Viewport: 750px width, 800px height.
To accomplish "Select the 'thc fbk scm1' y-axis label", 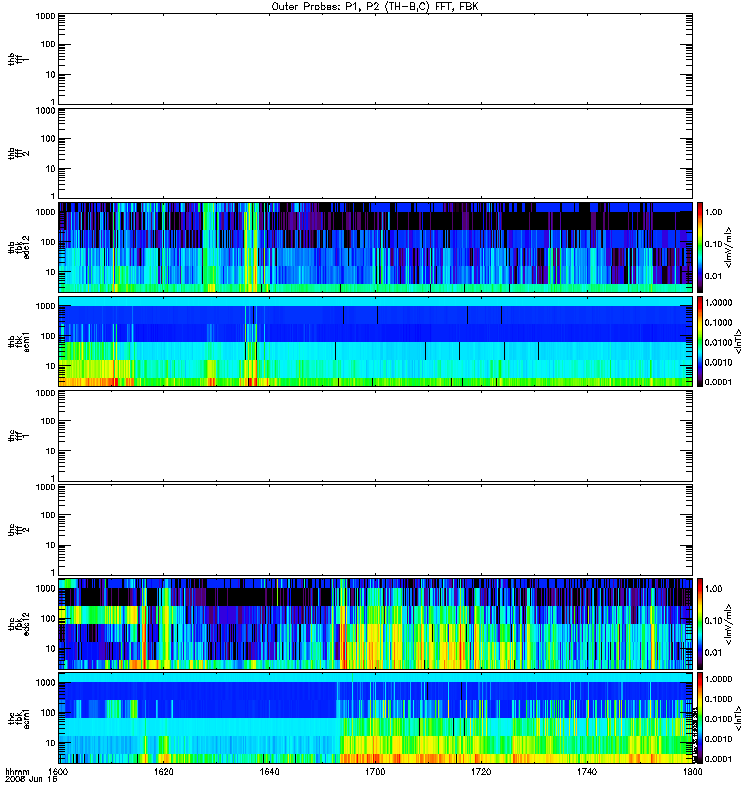I will point(18,718).
